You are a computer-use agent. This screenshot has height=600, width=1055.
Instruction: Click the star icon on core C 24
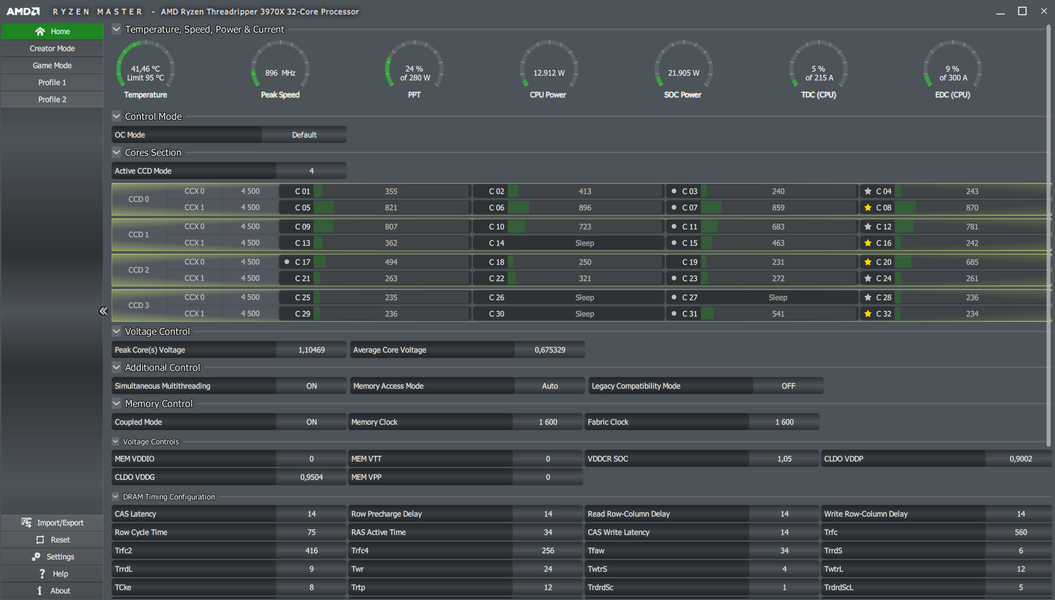[x=868, y=278]
